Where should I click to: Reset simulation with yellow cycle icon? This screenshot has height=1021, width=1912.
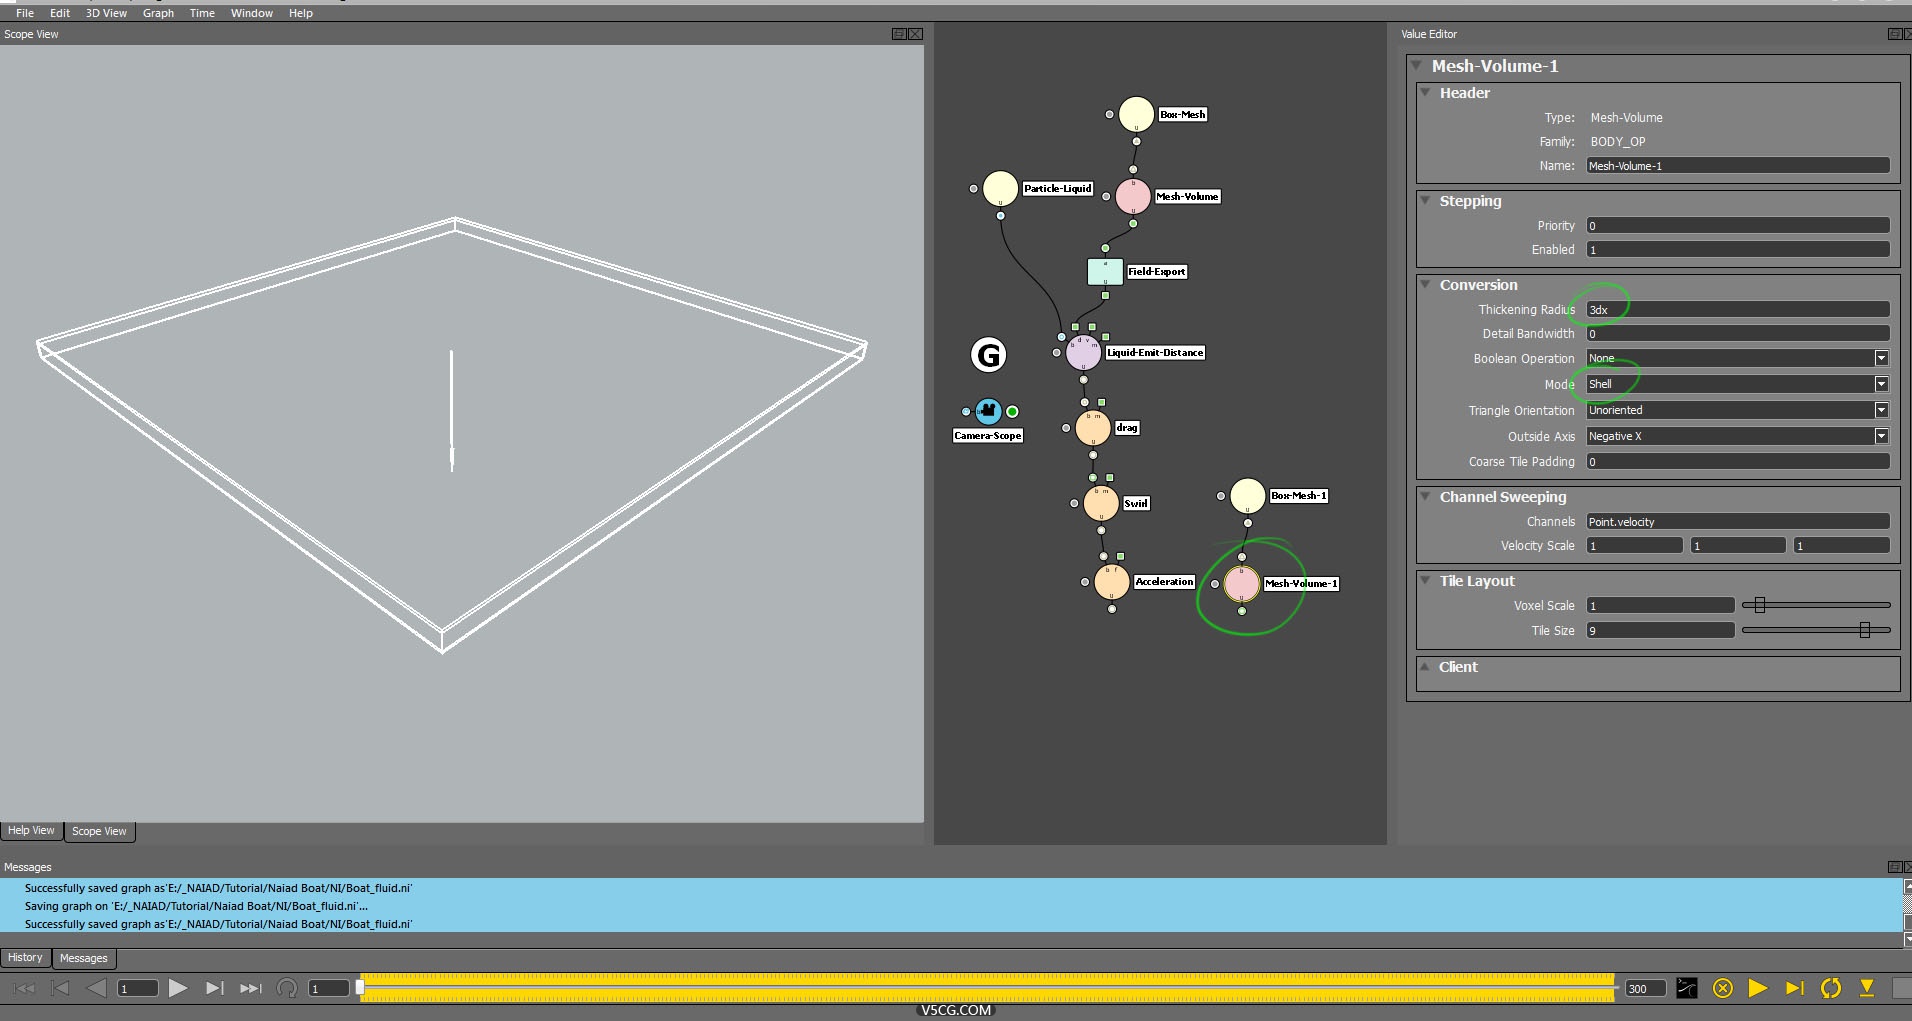(1831, 988)
